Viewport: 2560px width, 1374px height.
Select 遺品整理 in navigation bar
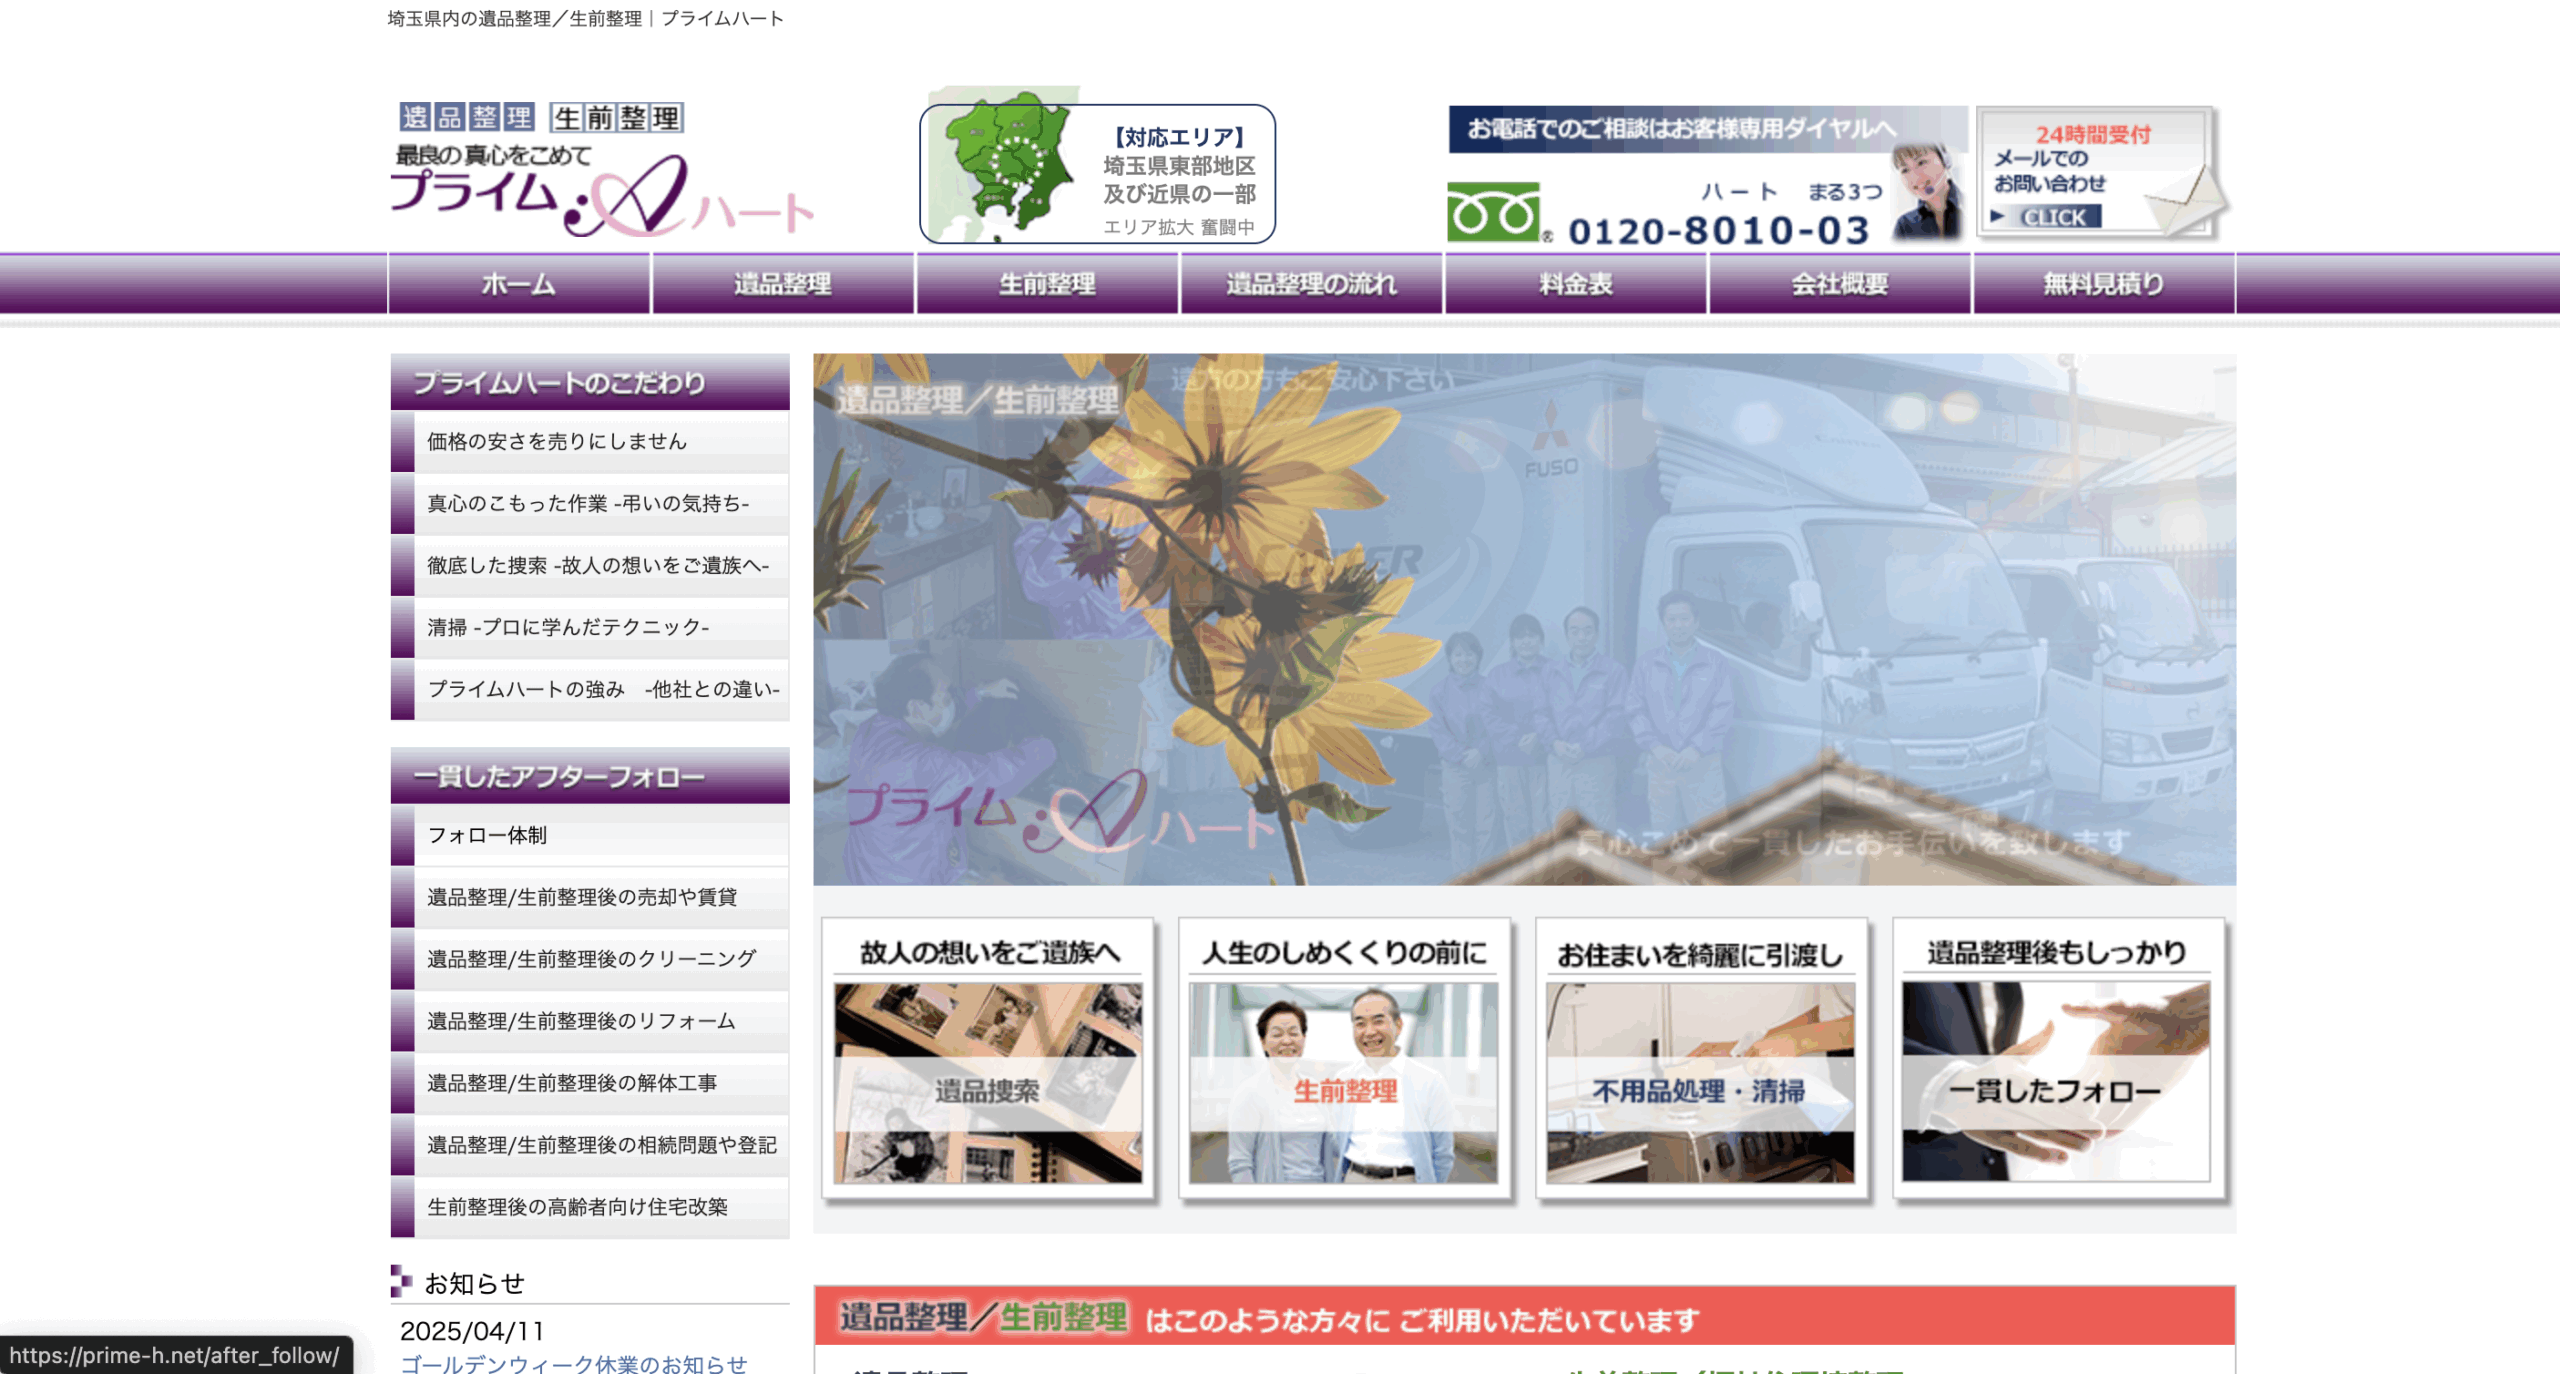[x=782, y=284]
